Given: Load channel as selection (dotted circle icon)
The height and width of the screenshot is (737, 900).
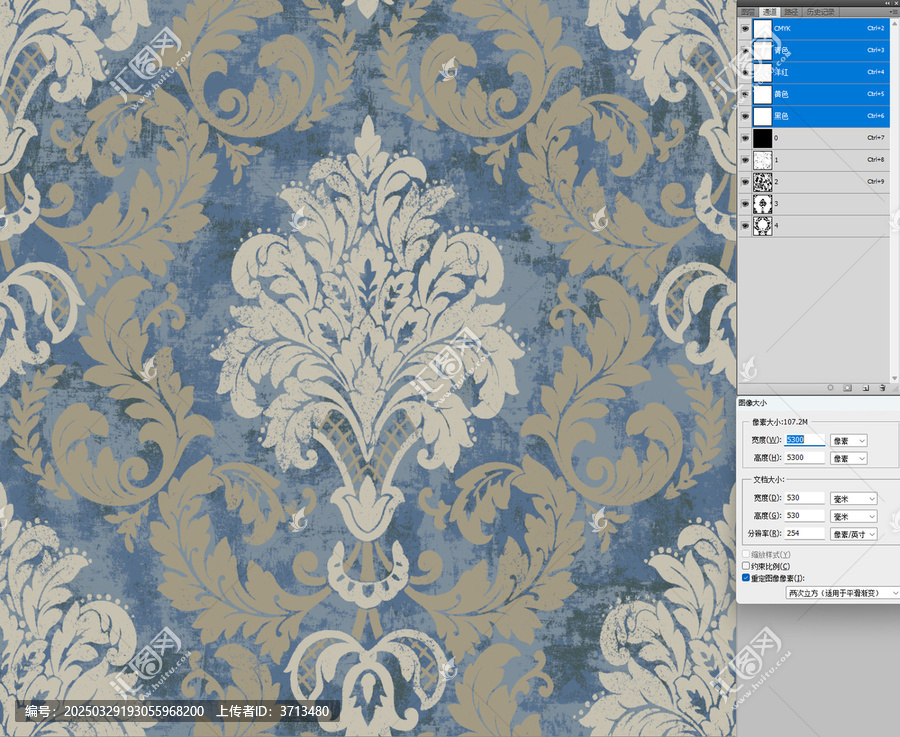Looking at the screenshot, I should point(830,388).
